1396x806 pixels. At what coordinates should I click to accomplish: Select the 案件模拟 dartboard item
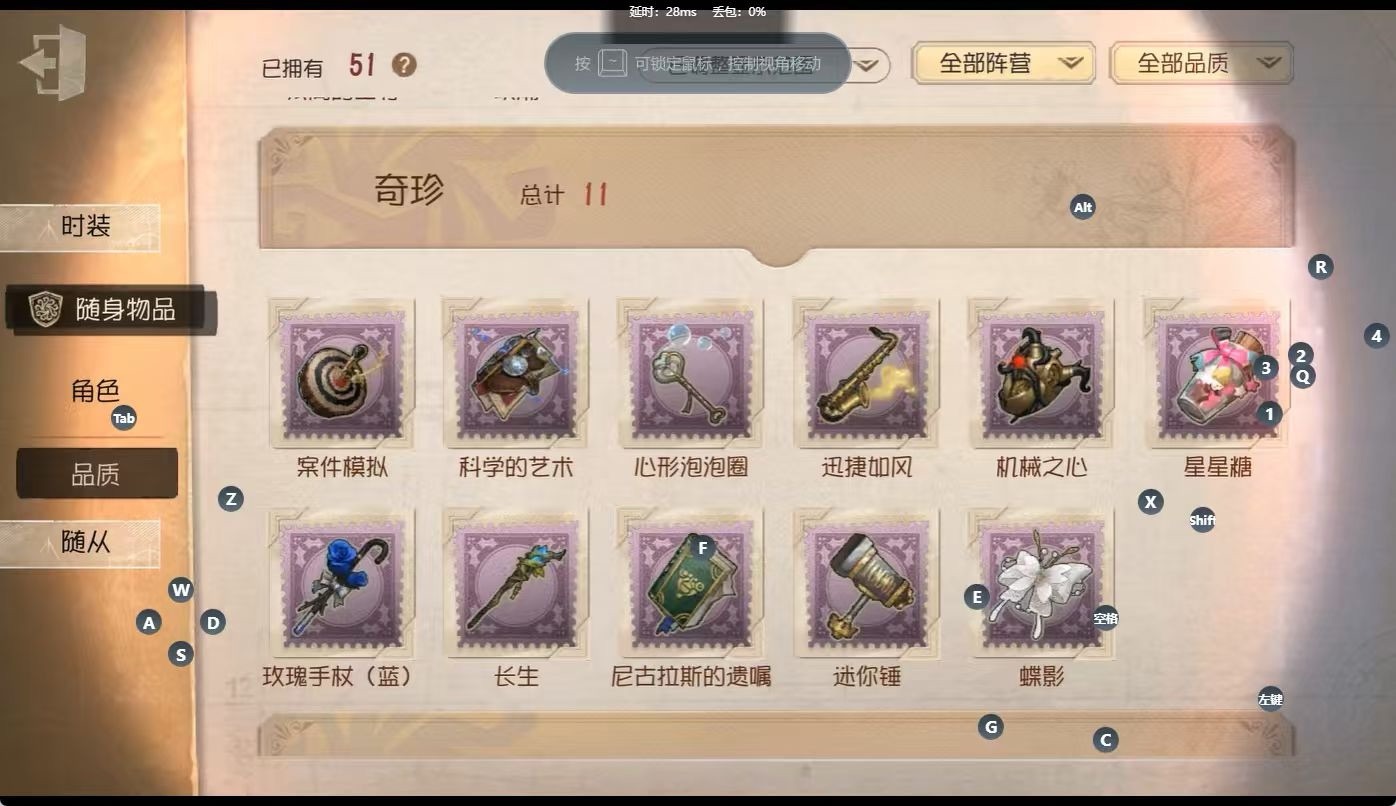342,373
